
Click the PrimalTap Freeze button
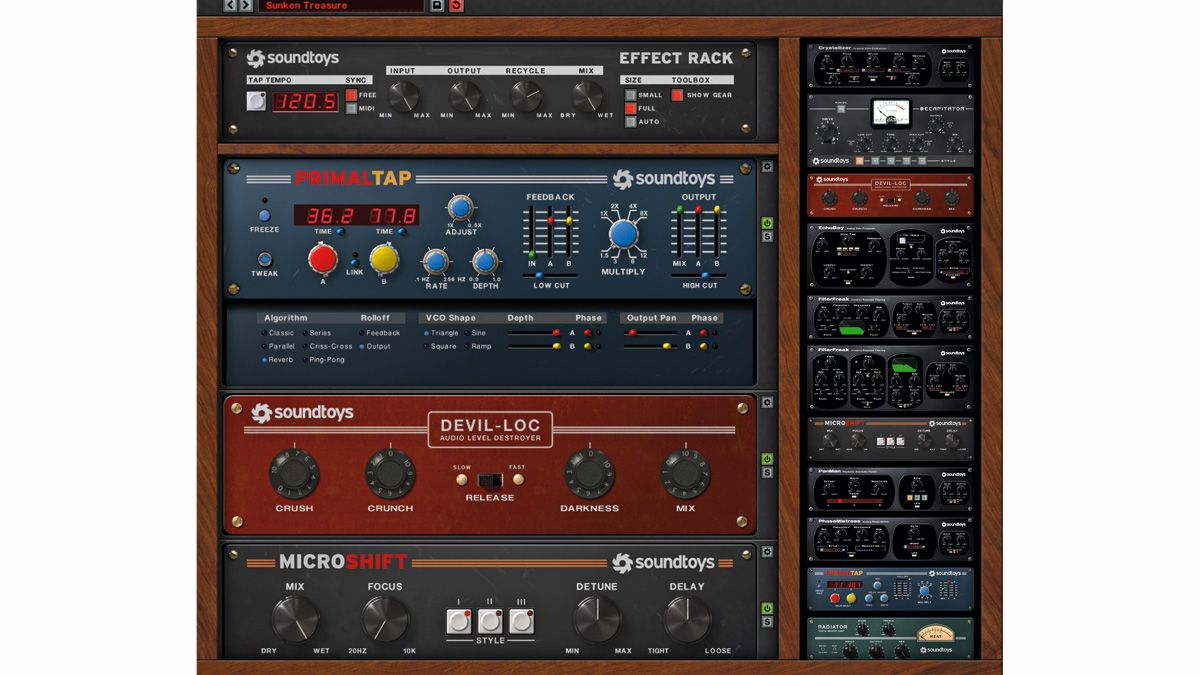264,215
